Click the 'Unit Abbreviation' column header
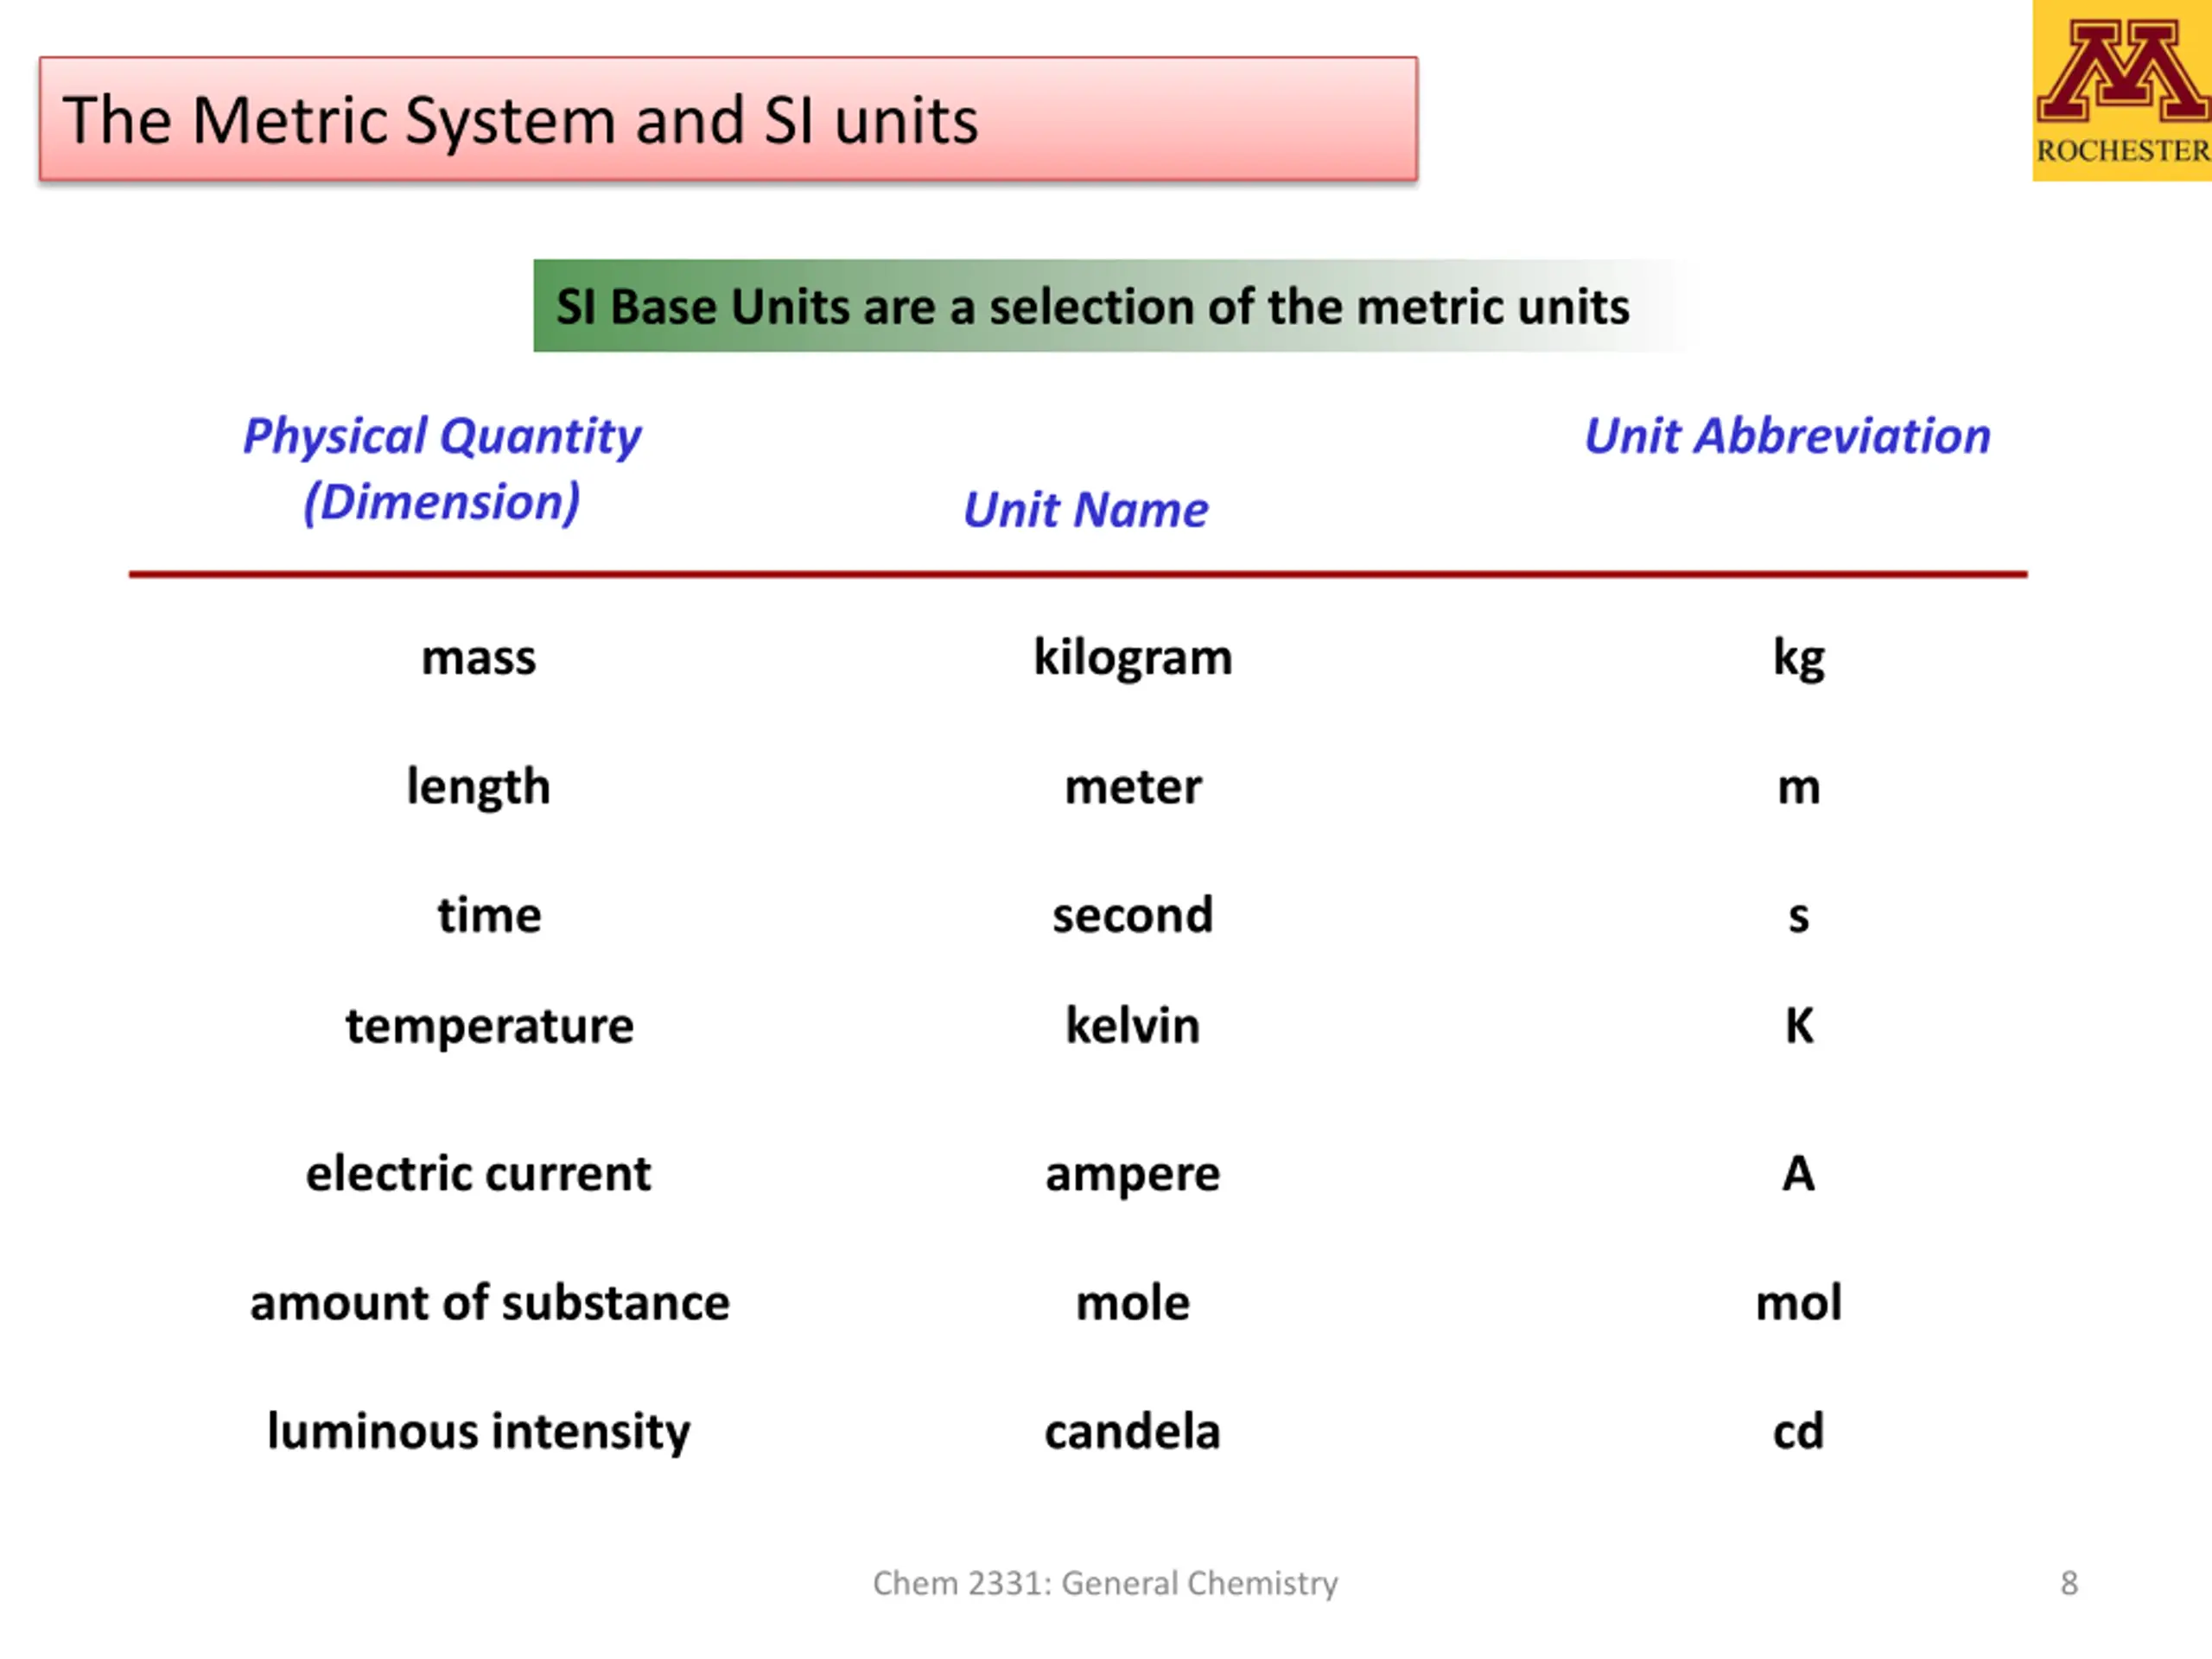 (1788, 437)
